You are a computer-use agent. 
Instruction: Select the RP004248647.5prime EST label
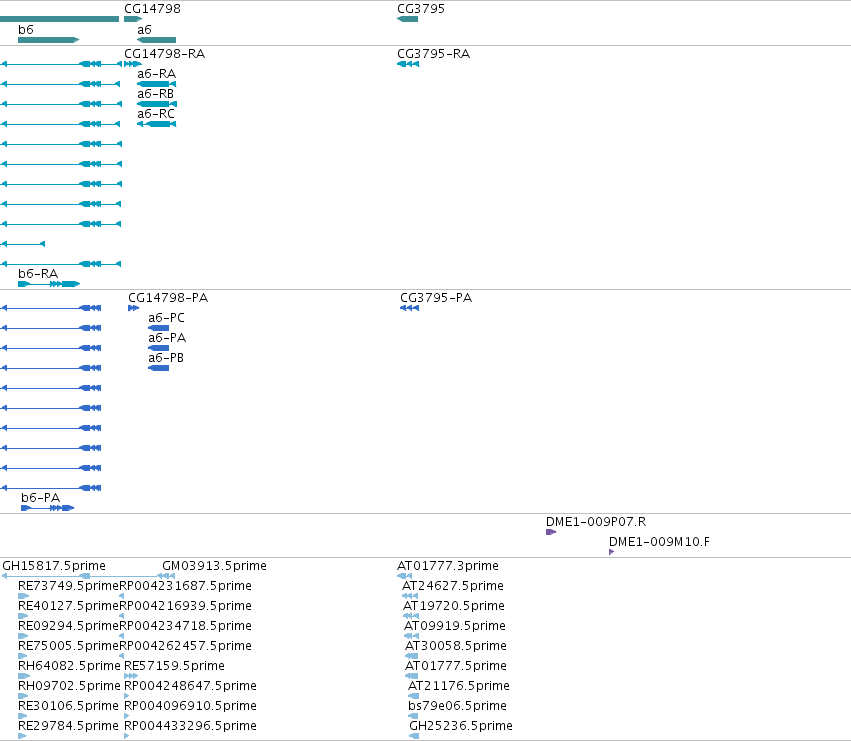tap(190, 687)
